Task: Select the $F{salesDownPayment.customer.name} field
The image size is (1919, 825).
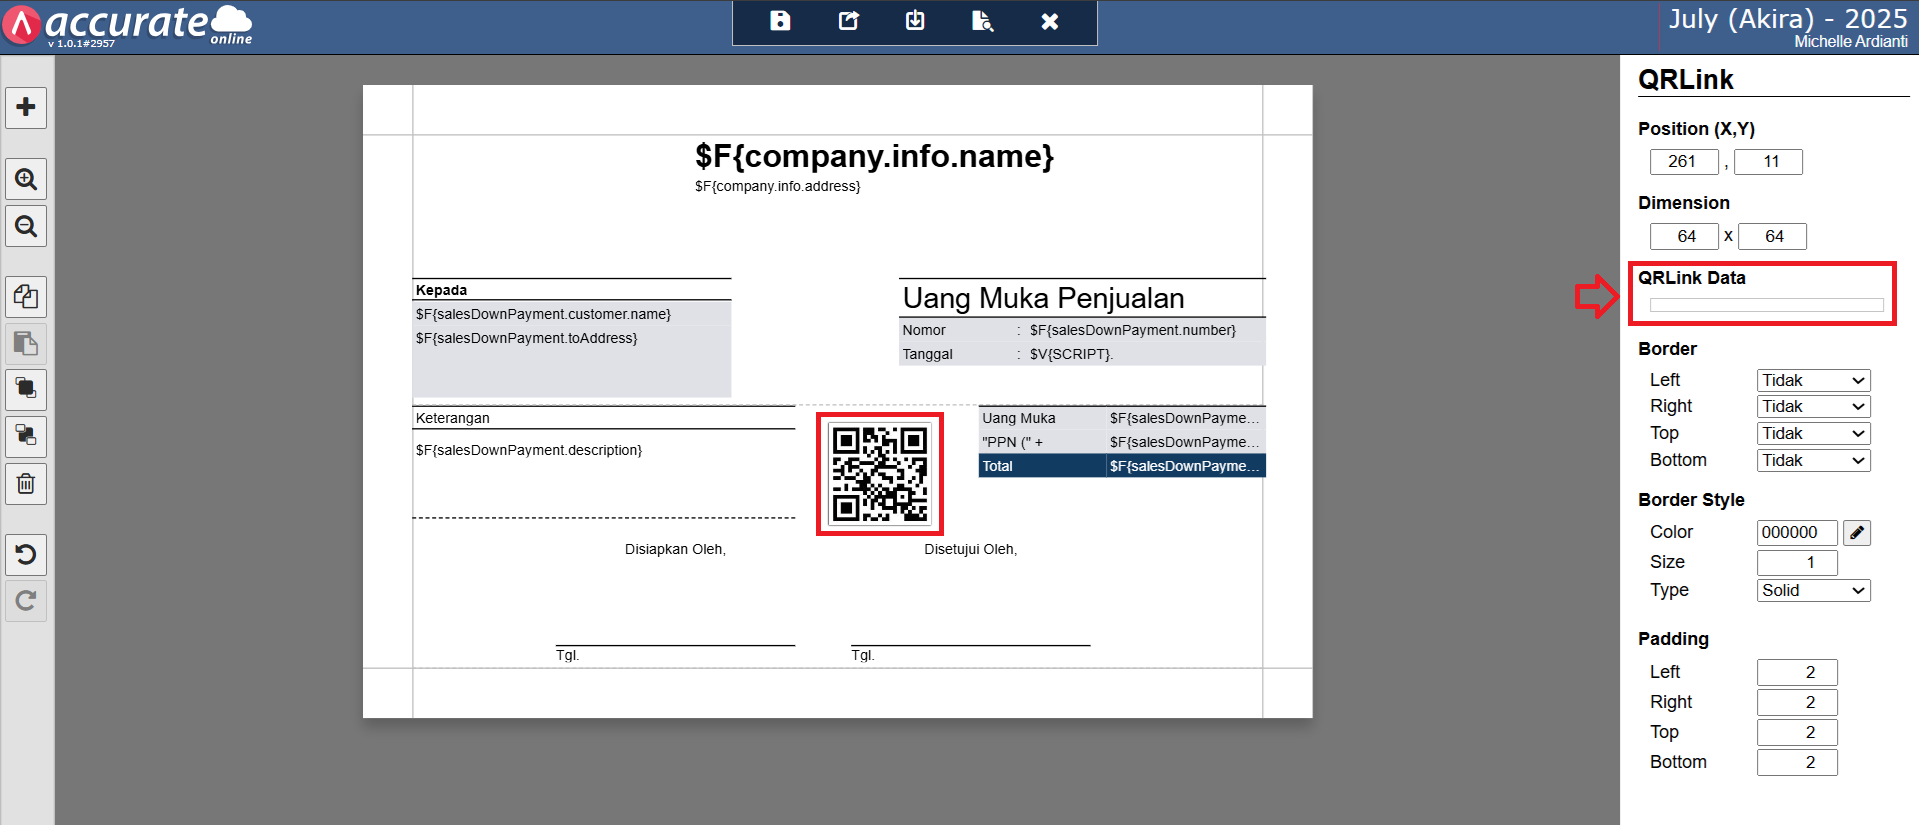Action: (543, 314)
